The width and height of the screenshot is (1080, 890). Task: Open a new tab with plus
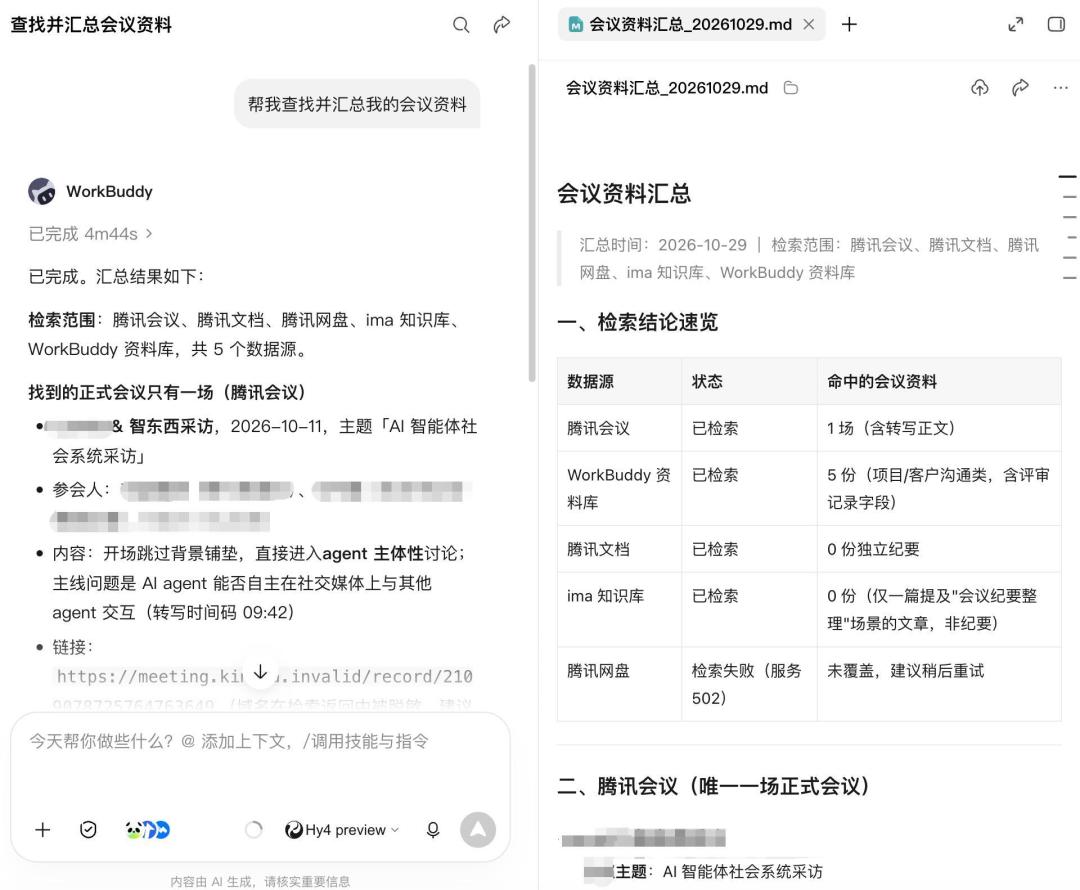[x=849, y=24]
